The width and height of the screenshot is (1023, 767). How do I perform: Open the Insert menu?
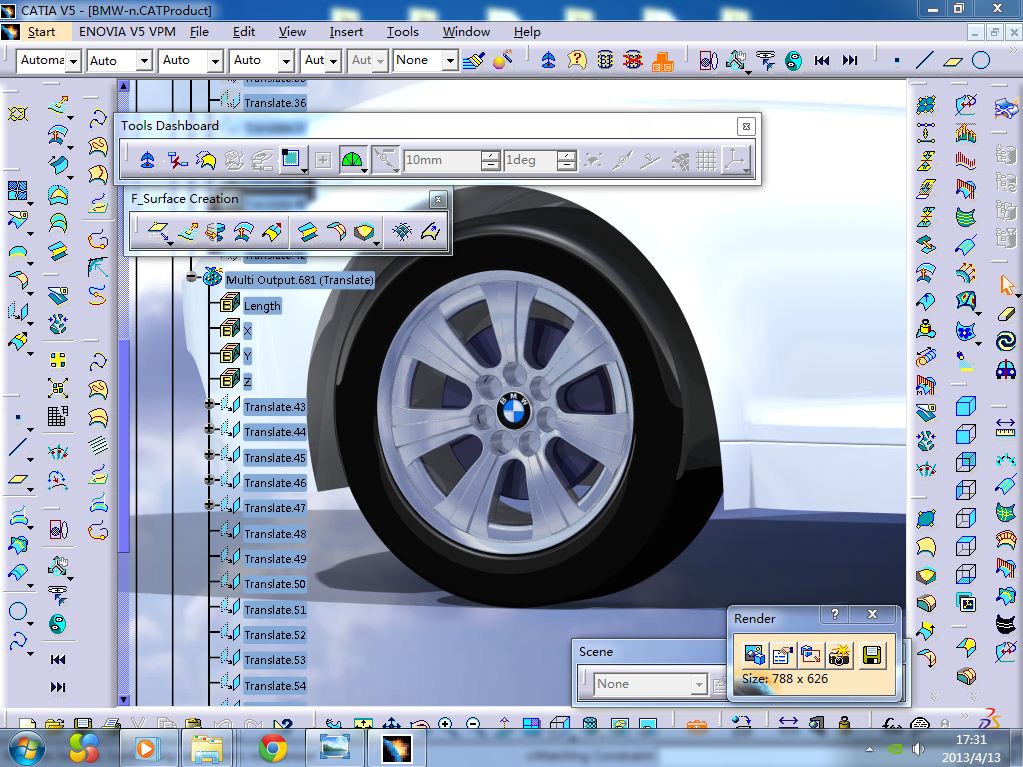346,31
